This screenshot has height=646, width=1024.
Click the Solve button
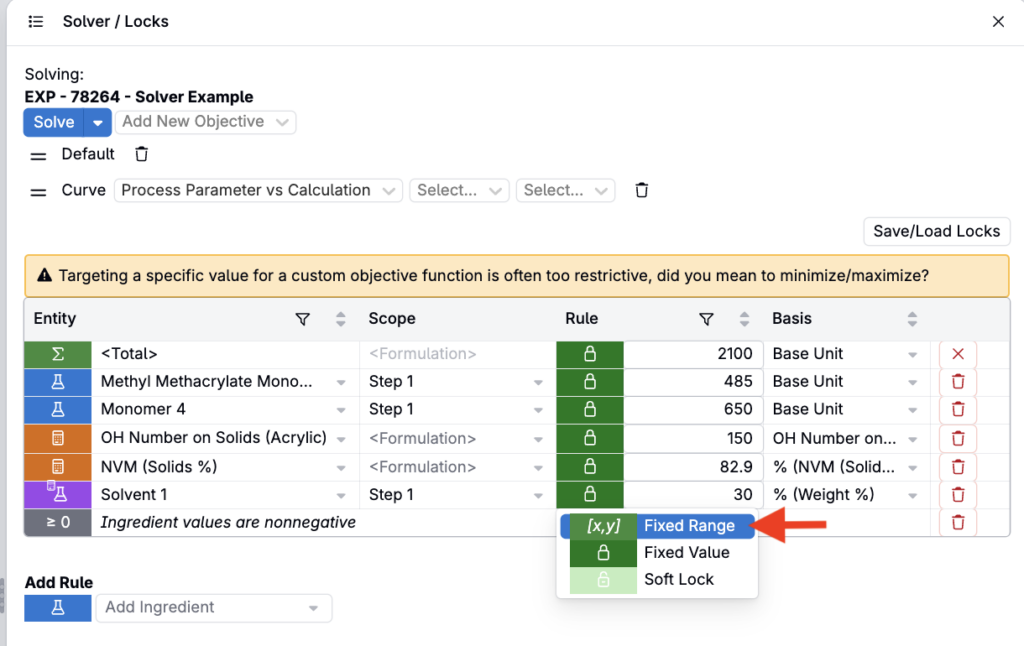click(x=54, y=122)
